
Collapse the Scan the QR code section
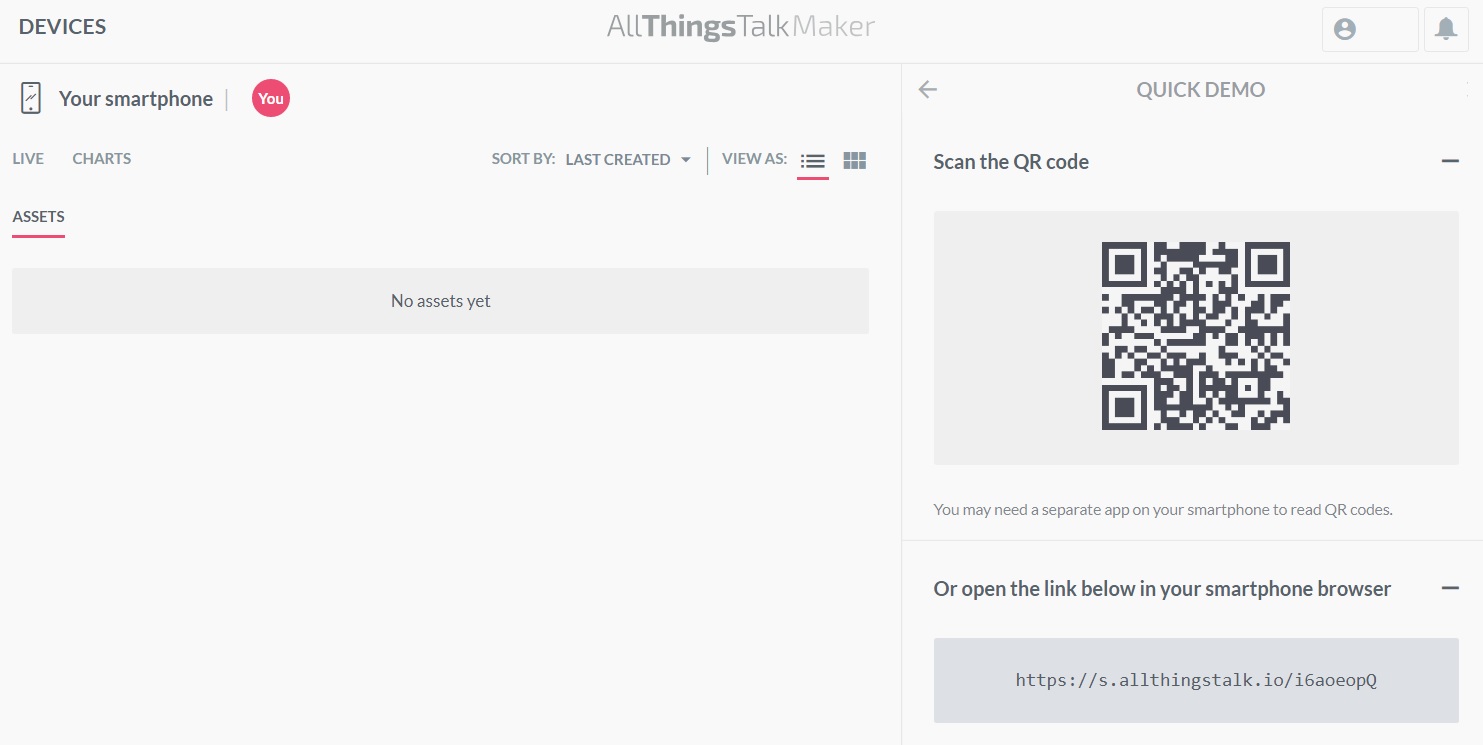[x=1450, y=161]
